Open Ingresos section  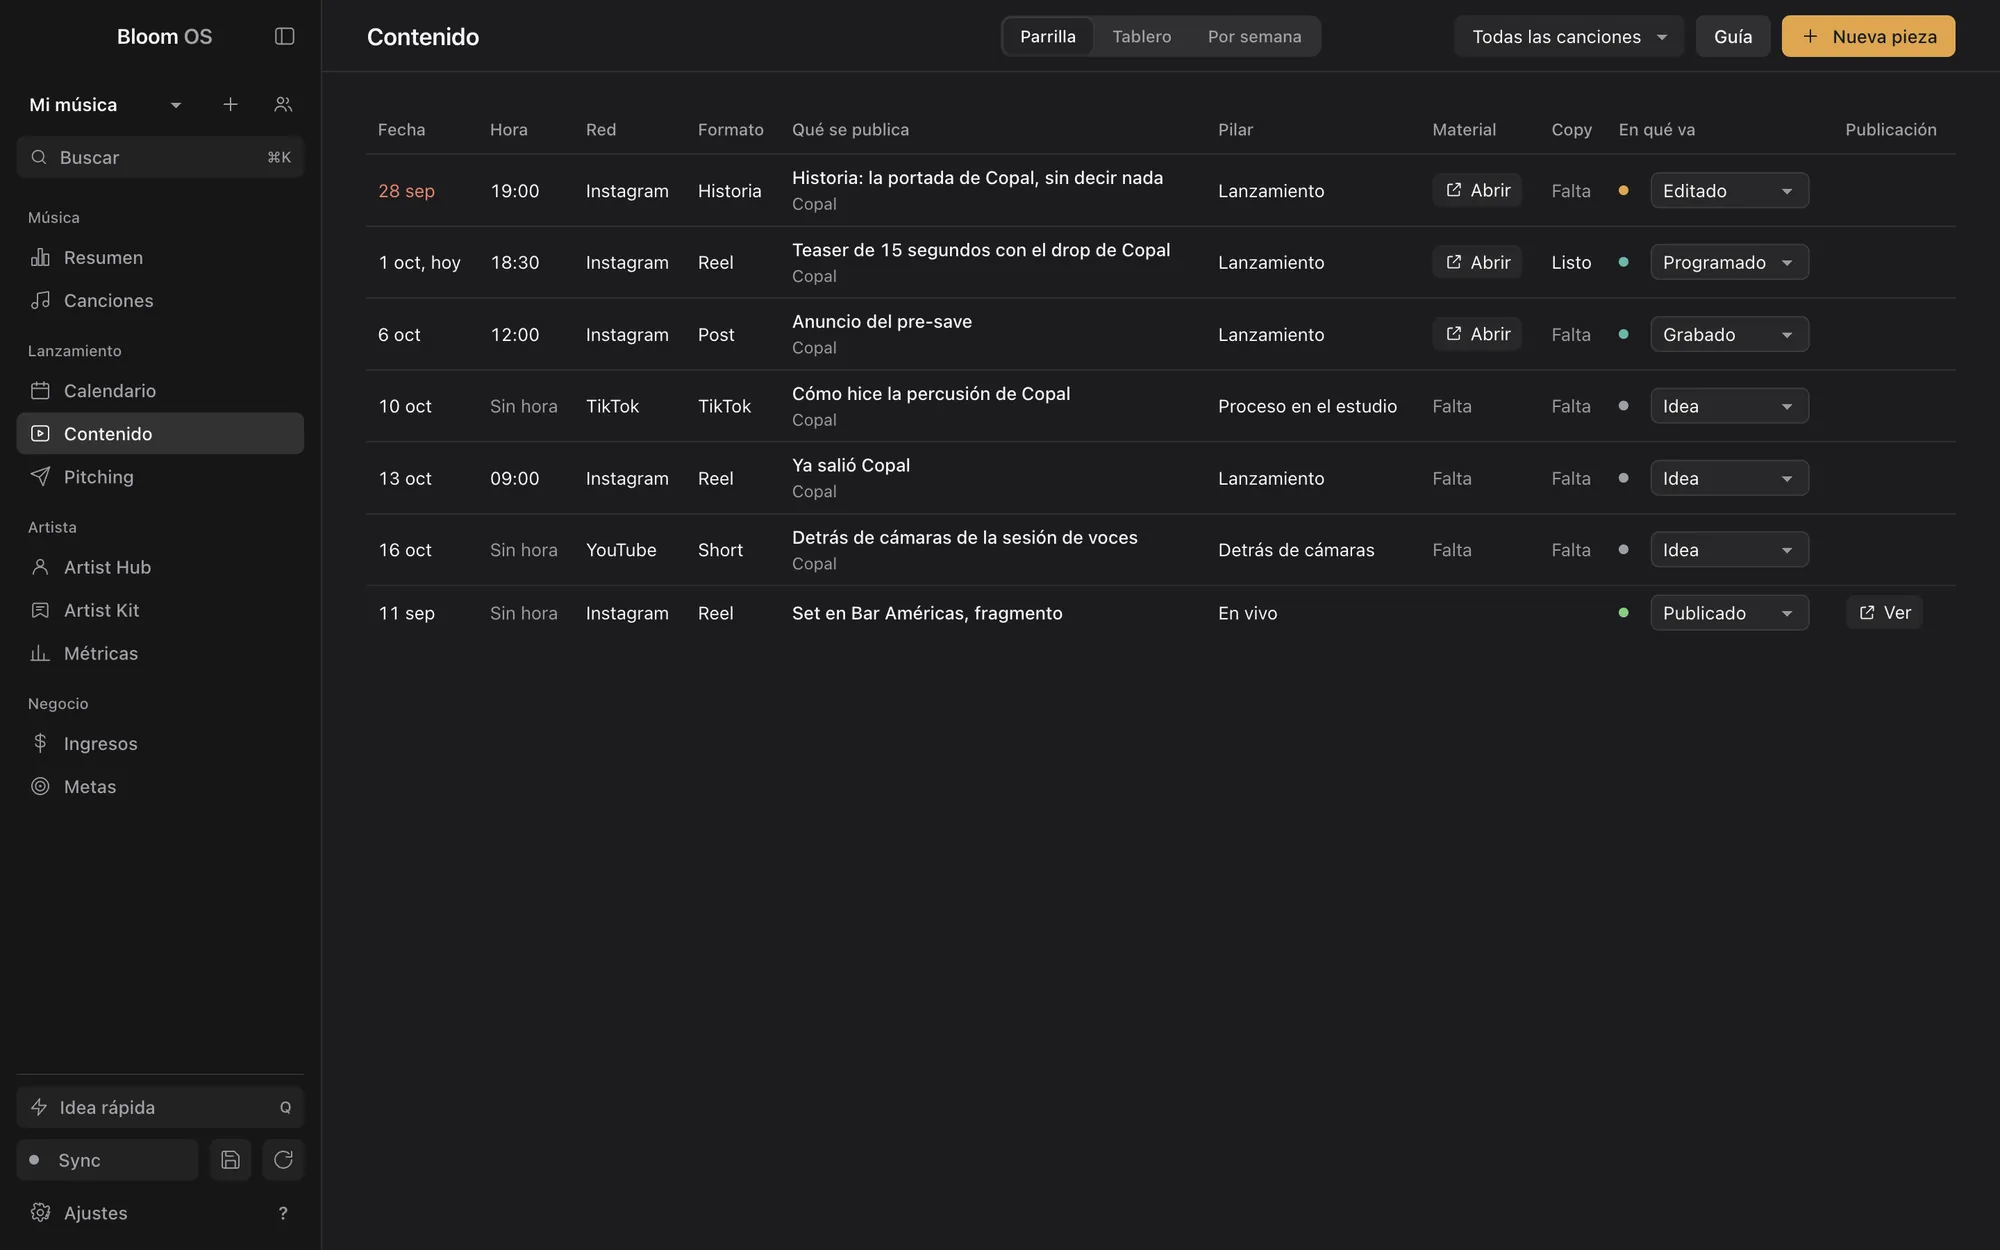pyautogui.click(x=160, y=743)
